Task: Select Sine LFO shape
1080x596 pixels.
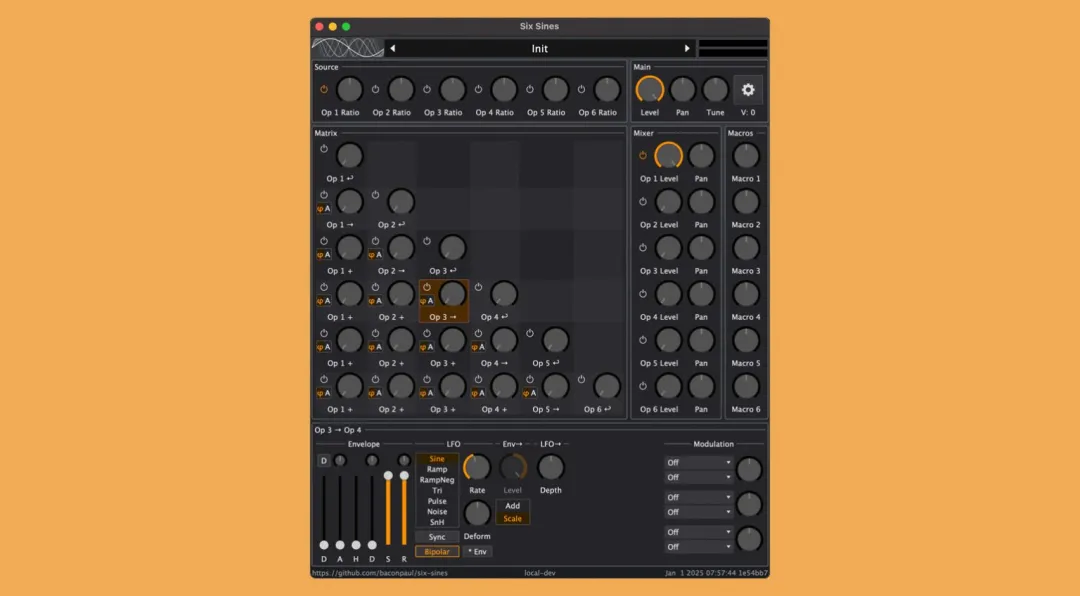Action: pyautogui.click(x=437, y=459)
